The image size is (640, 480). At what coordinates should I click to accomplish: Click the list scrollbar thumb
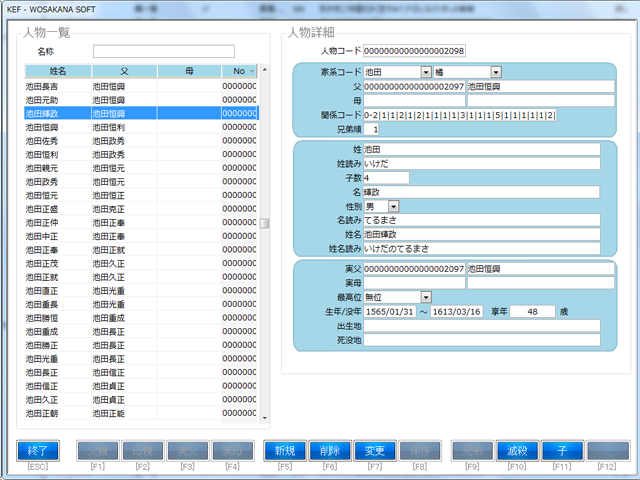point(264,223)
